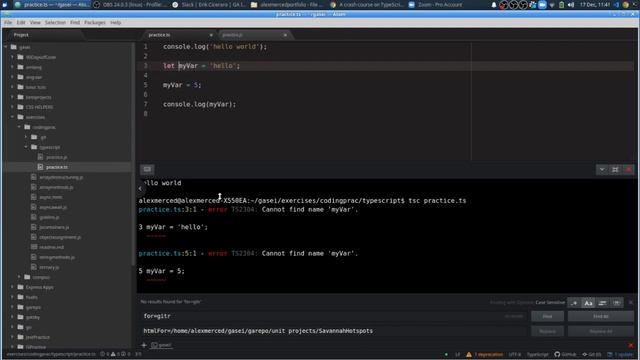The image size is (640, 360).
Task: Collapse the gasei root folder
Action: tap(6, 47)
